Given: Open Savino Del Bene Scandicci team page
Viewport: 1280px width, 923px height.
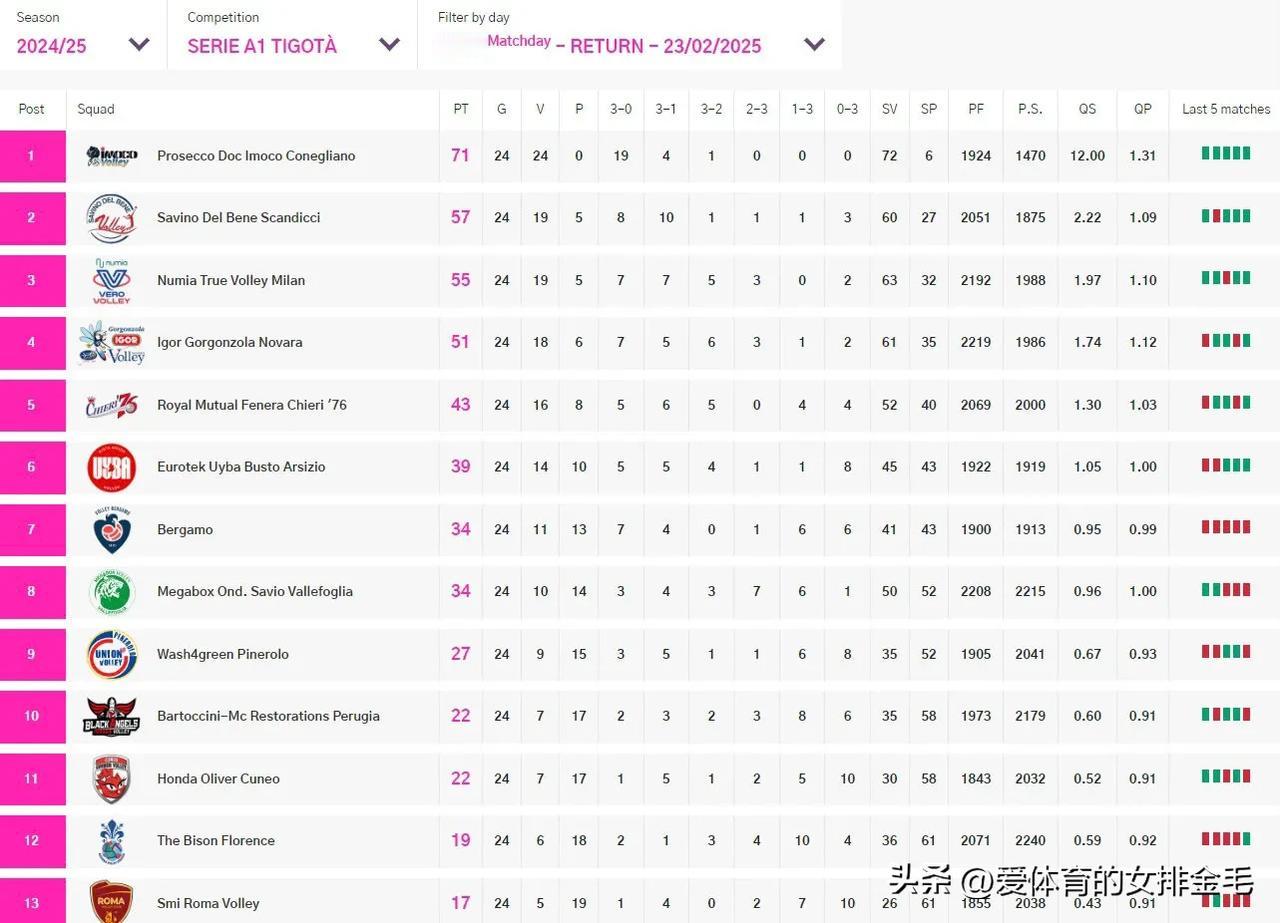Looking at the screenshot, I should (x=239, y=218).
